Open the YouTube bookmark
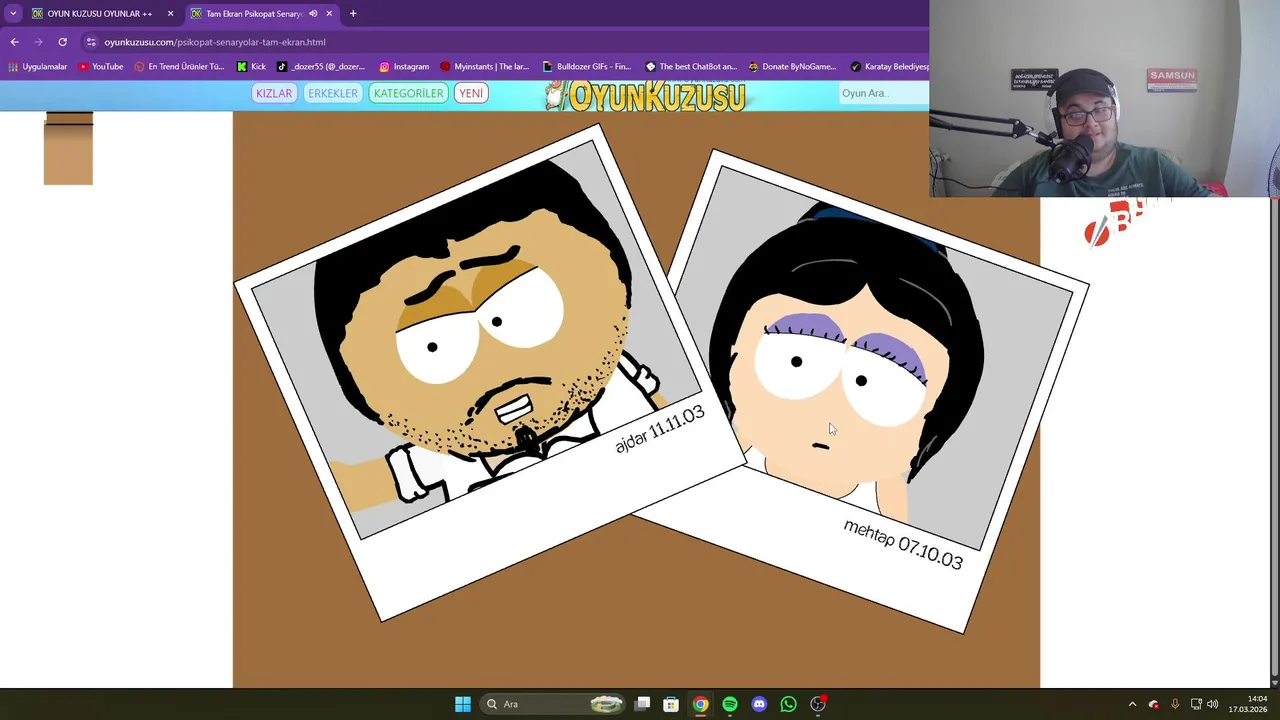 [x=100, y=67]
